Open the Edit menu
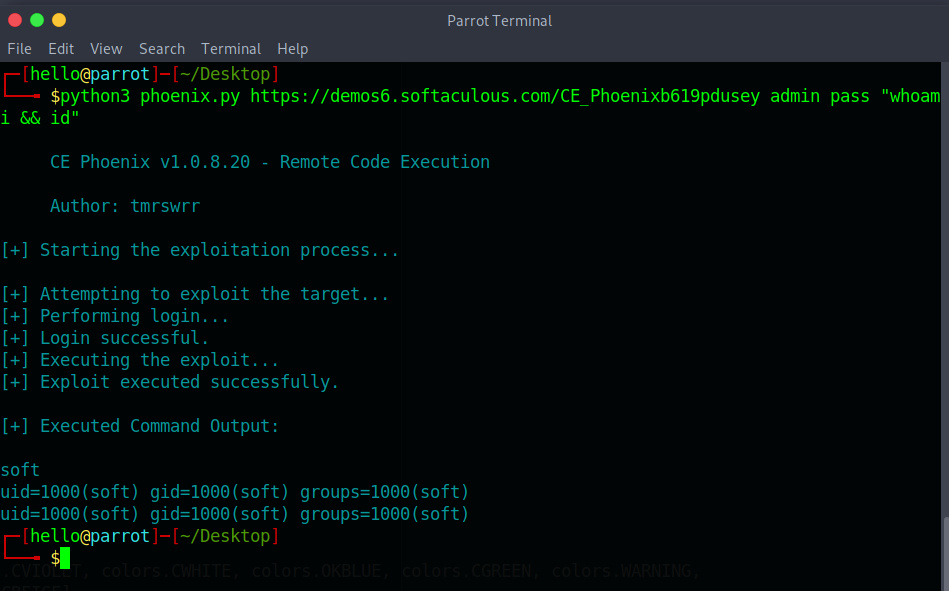 click(61, 48)
